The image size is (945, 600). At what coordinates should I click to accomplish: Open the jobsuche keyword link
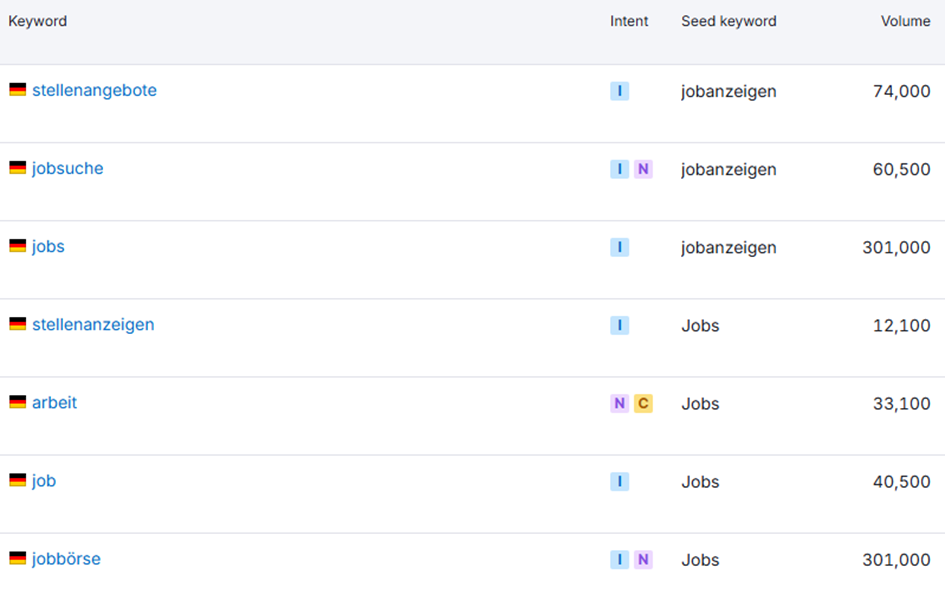(68, 169)
